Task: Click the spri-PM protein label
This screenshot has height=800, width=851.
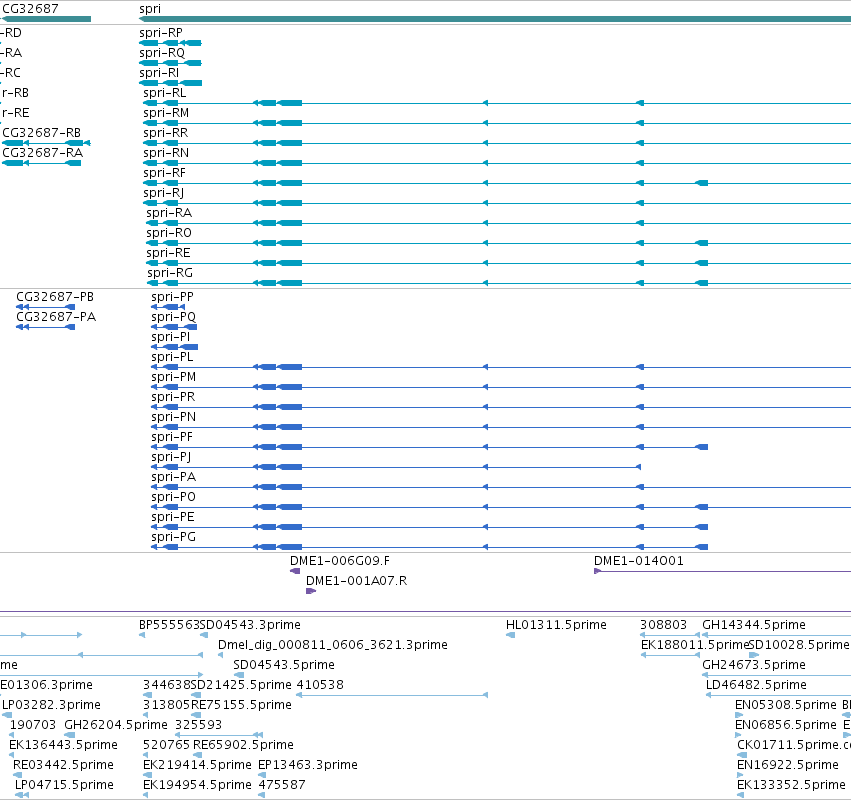Action: 173,377
